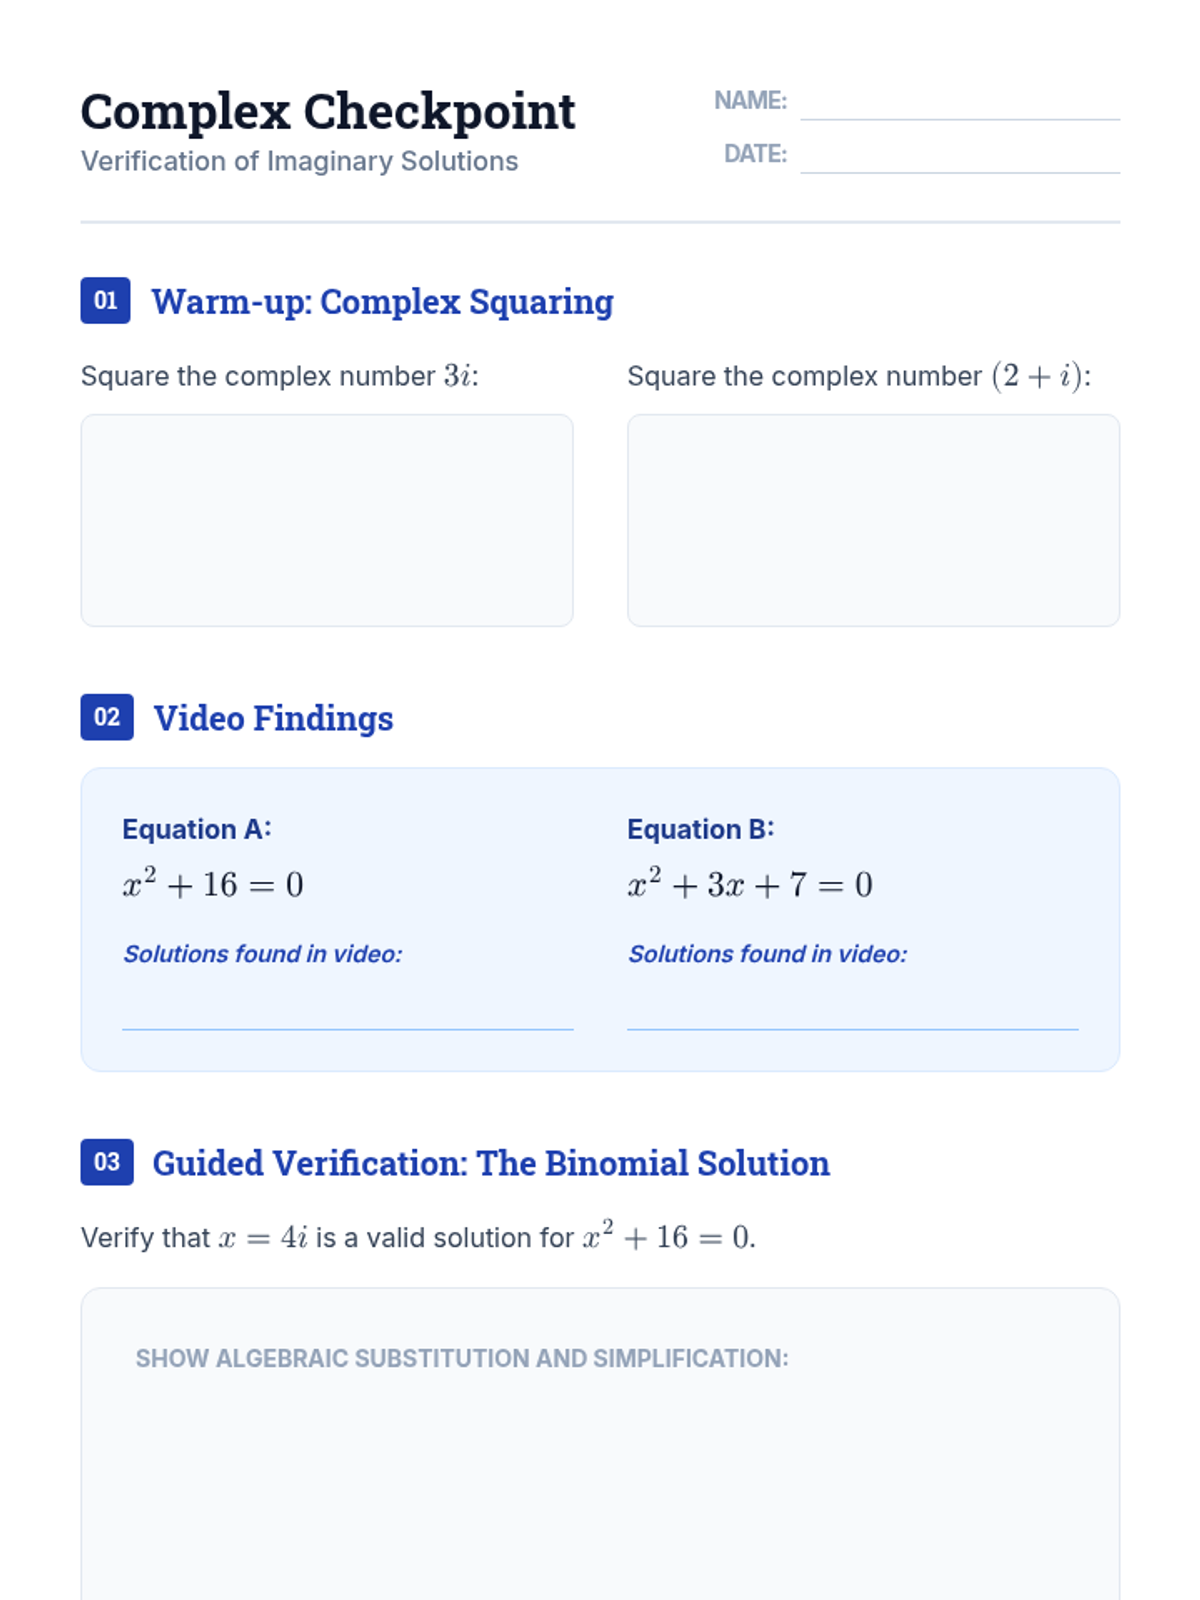Select the Guided Verification section heading

pos(490,1163)
